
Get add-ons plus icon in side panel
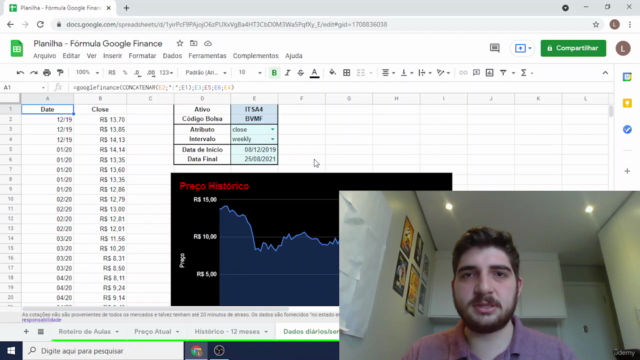pos(627,171)
